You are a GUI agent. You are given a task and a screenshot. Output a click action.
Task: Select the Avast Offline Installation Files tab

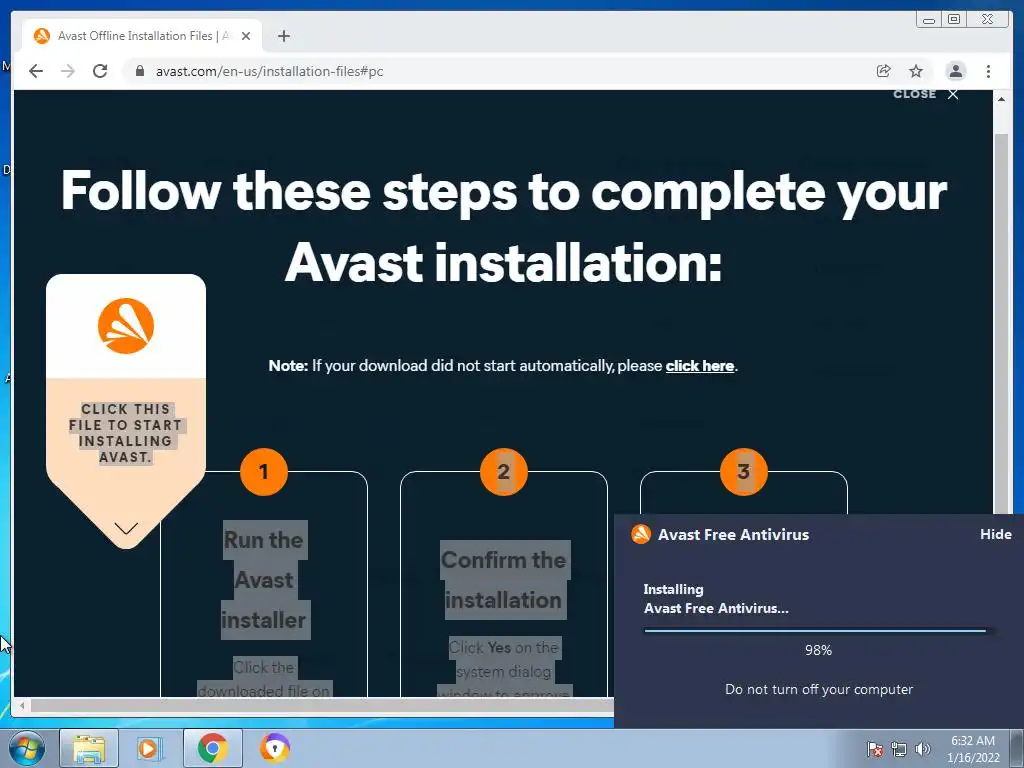coord(142,36)
